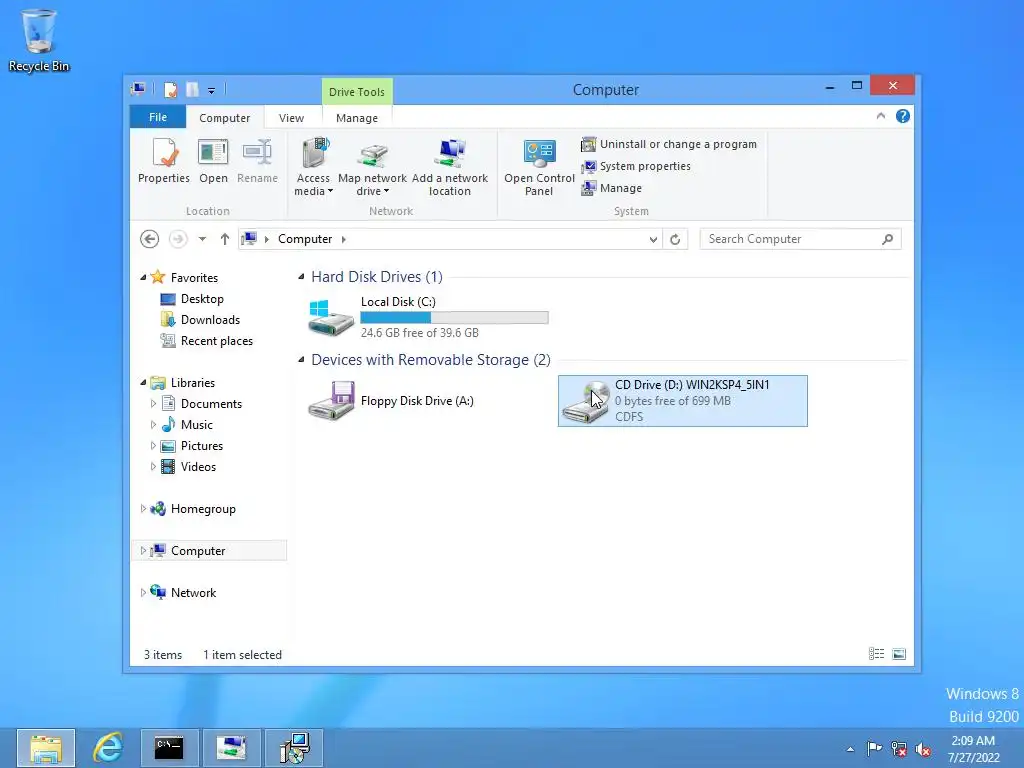Screen dimensions: 1024x768
Task: Open Customize Quick Access Toolbar dropdown
Action: click(x=211, y=91)
